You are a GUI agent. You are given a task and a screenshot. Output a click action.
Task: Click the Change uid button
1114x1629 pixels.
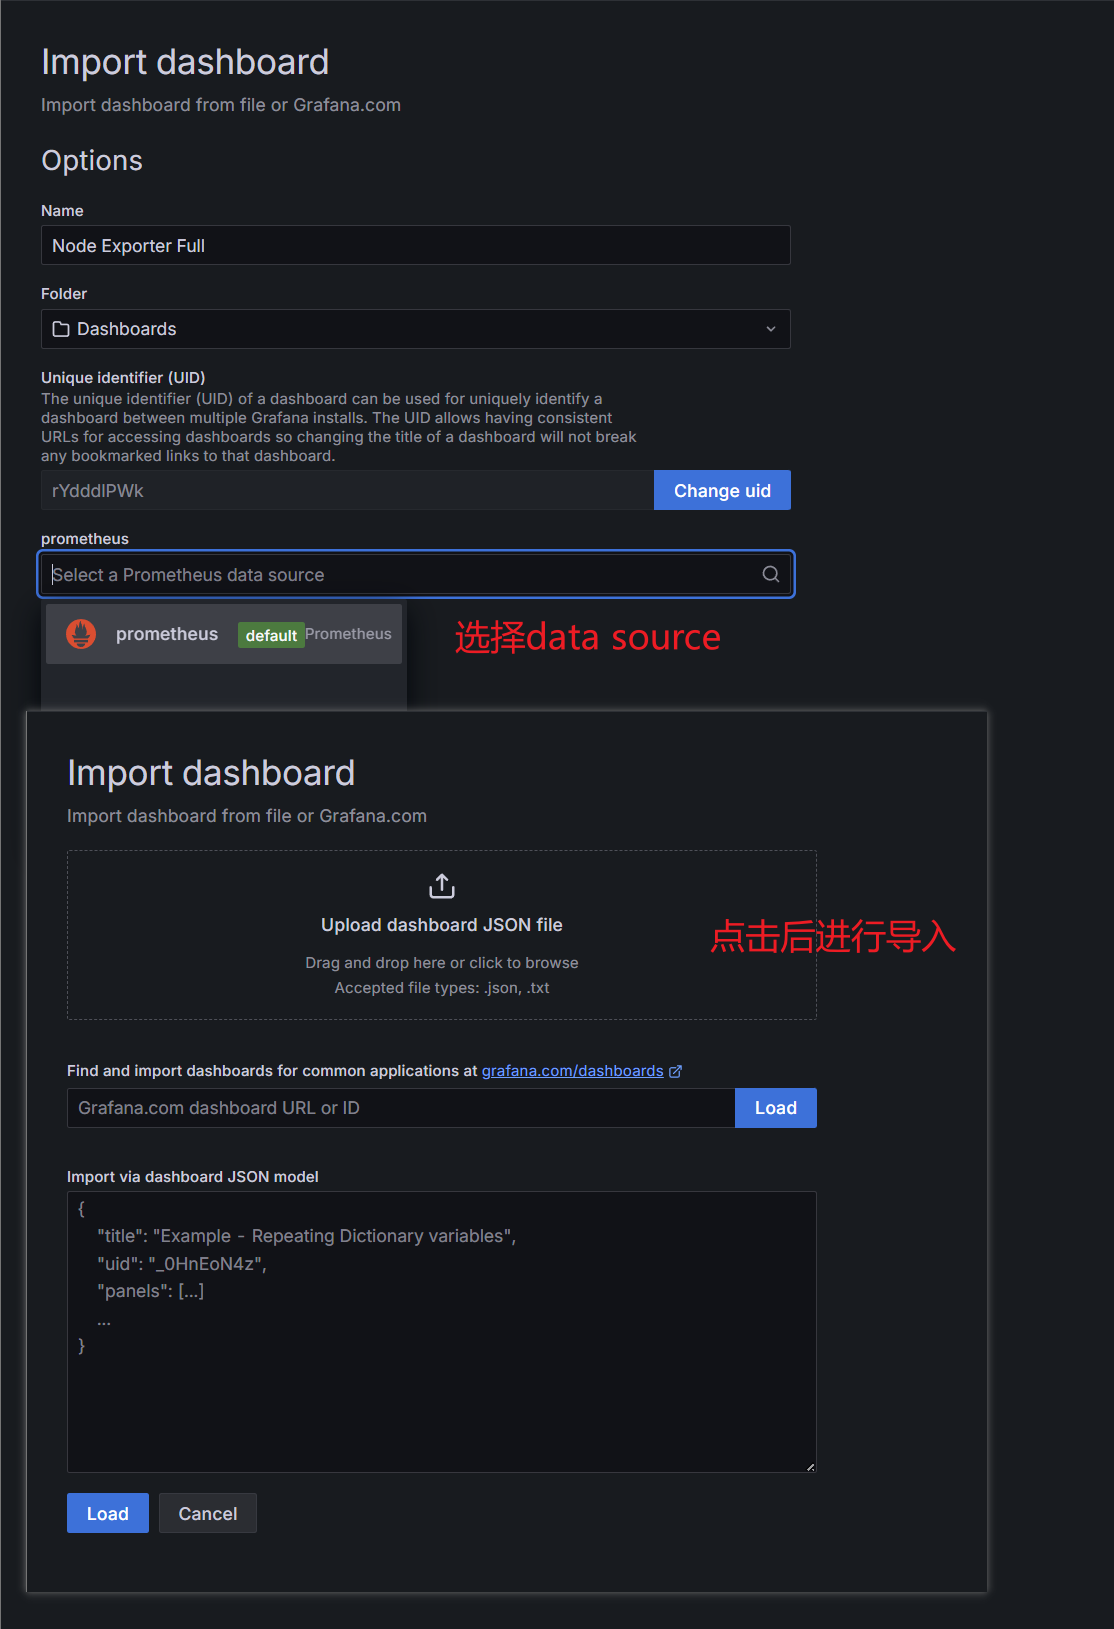pyautogui.click(x=722, y=490)
